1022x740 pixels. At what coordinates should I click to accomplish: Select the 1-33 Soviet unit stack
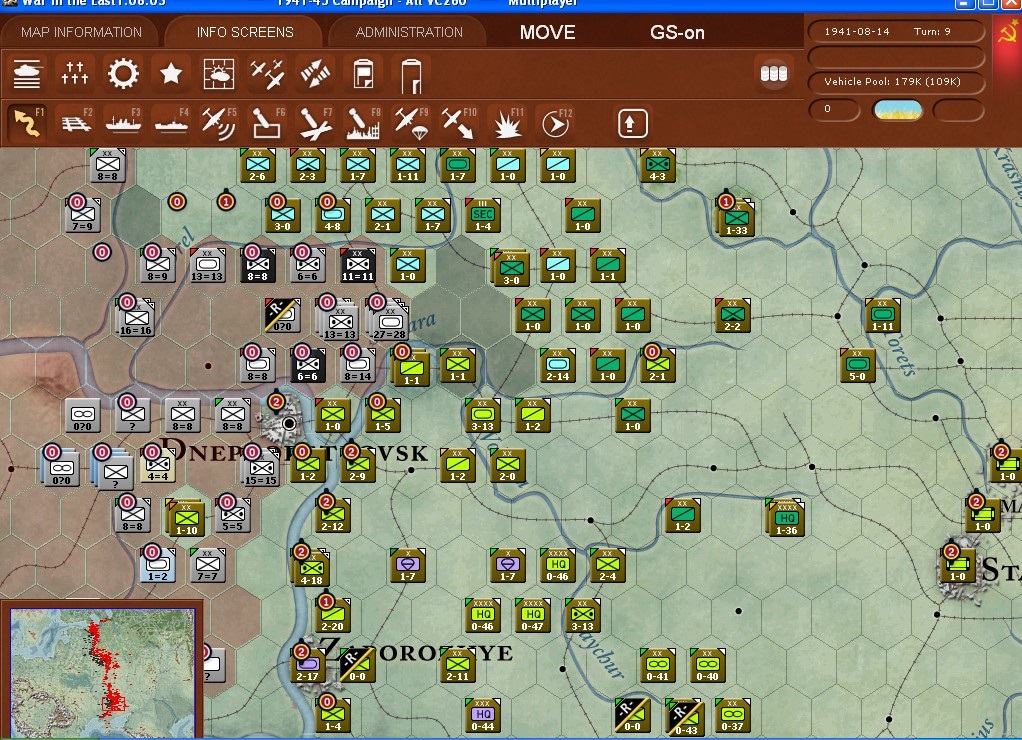coord(736,217)
